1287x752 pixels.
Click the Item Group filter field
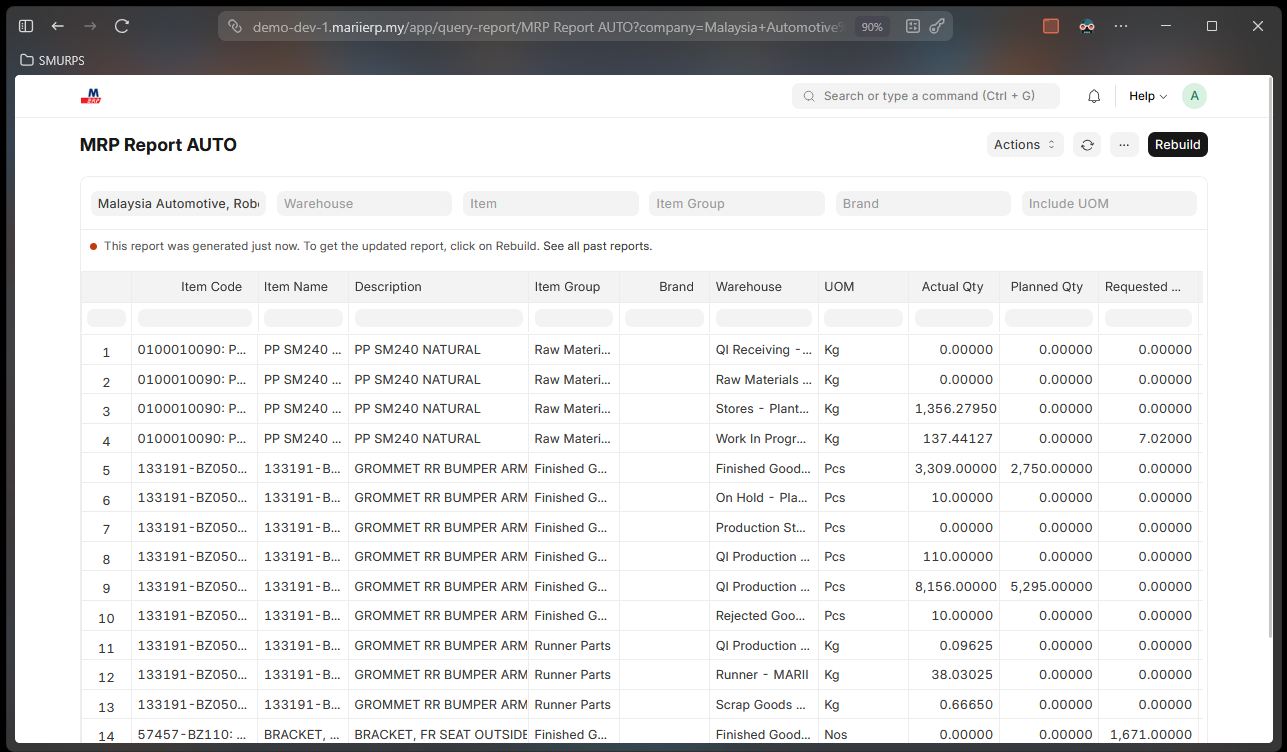tap(736, 204)
